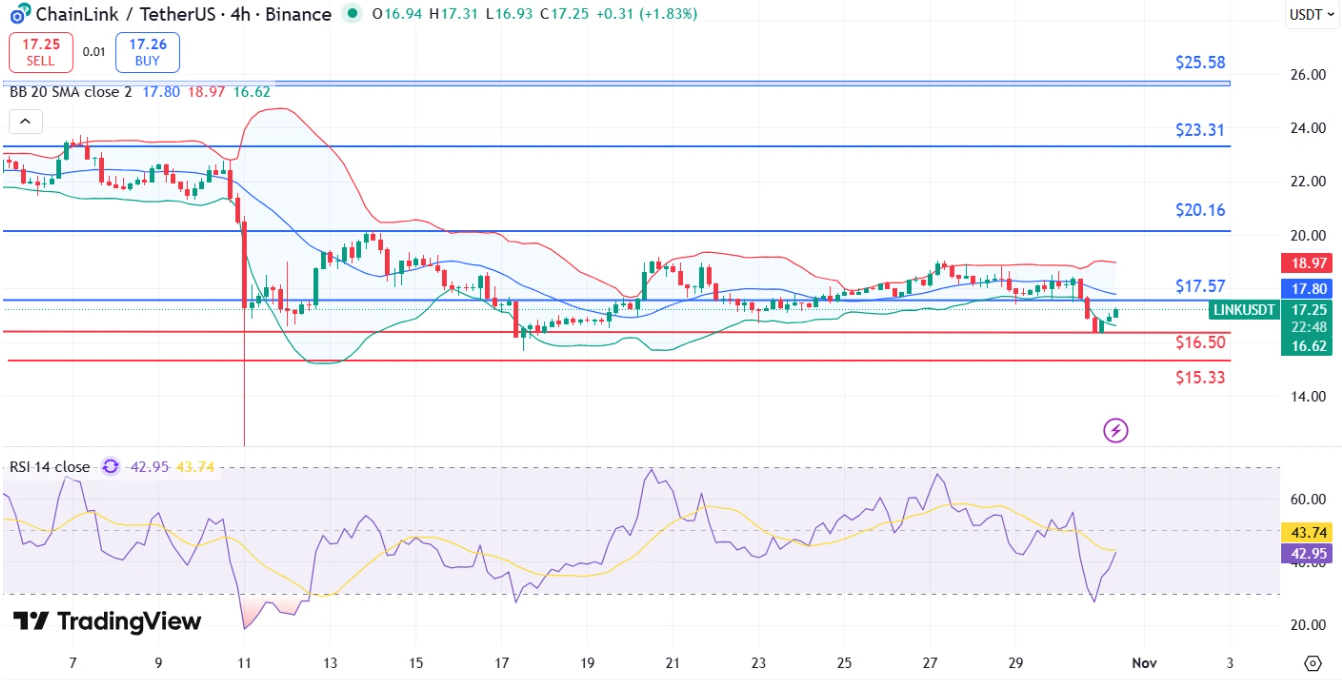Click the TradingView logo
Screen dimensions: 1342x680
[x=107, y=621]
